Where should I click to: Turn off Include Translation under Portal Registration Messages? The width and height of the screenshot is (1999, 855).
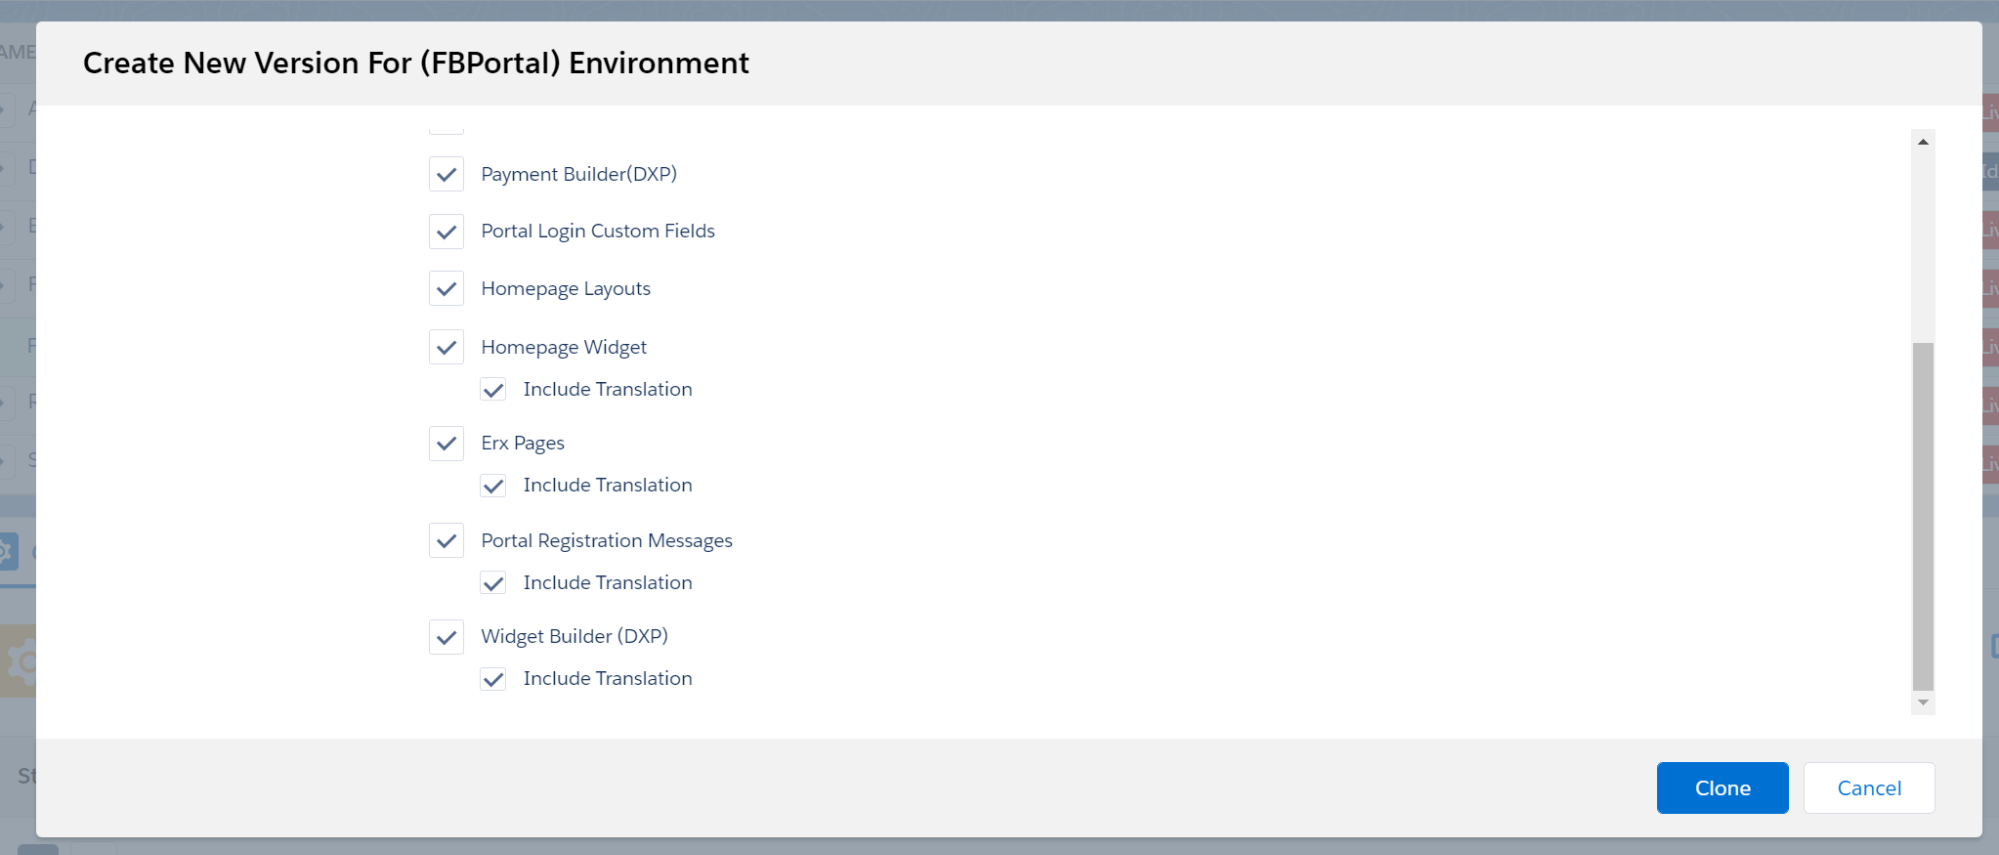click(493, 583)
